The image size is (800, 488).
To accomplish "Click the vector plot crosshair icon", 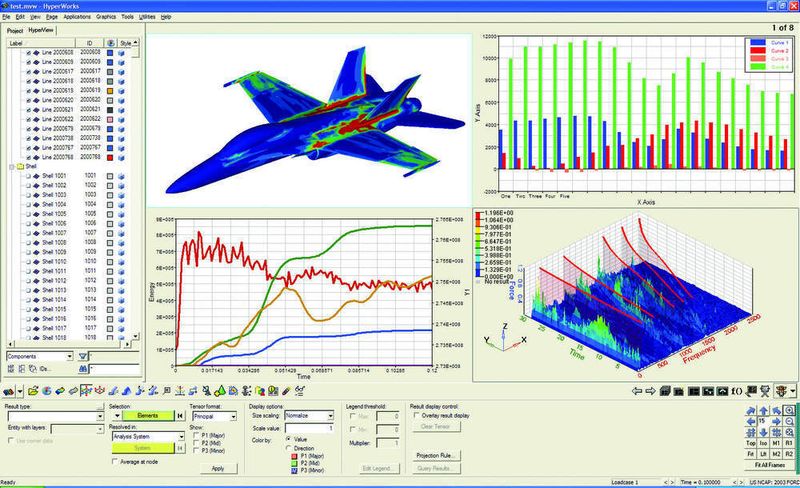I will coord(86,392).
